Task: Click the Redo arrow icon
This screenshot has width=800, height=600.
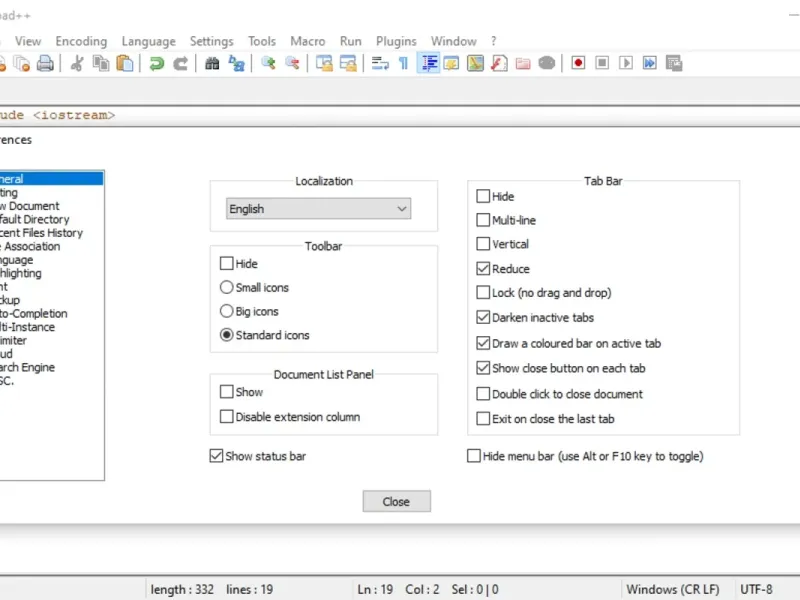Action: (x=180, y=63)
